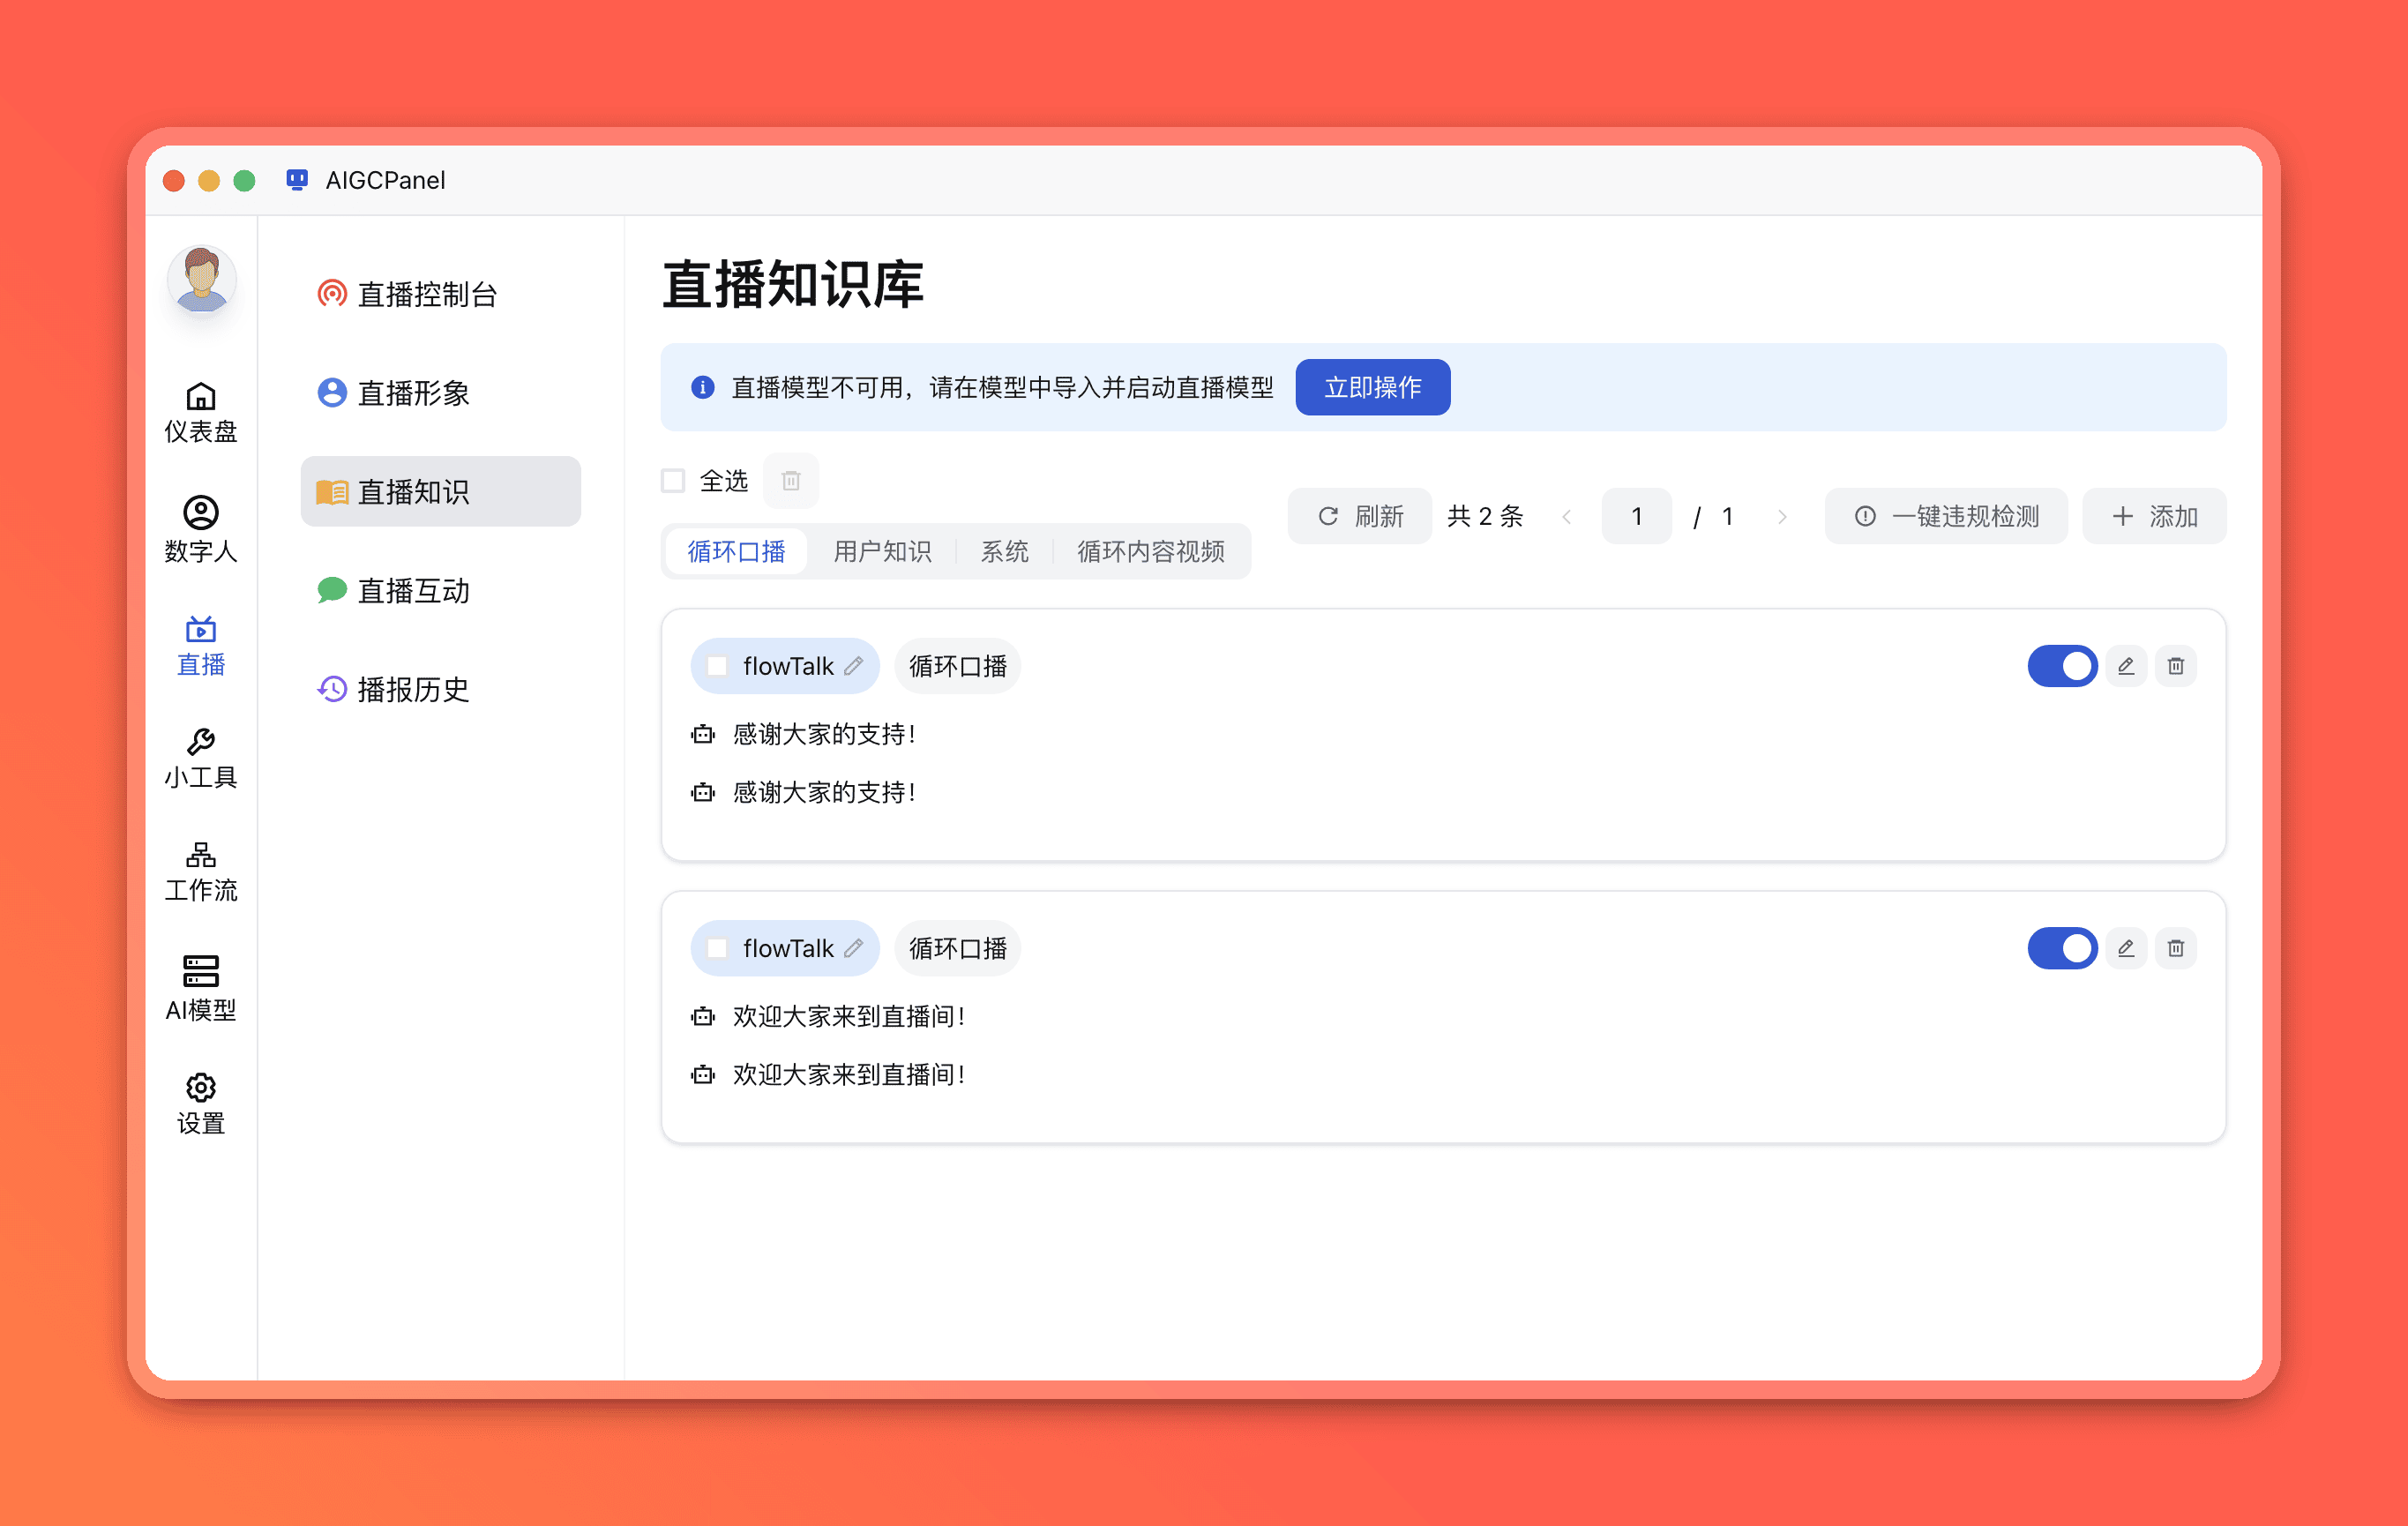Image resolution: width=2408 pixels, height=1526 pixels.
Task: Open 设置 gear settings
Action: [201, 1104]
